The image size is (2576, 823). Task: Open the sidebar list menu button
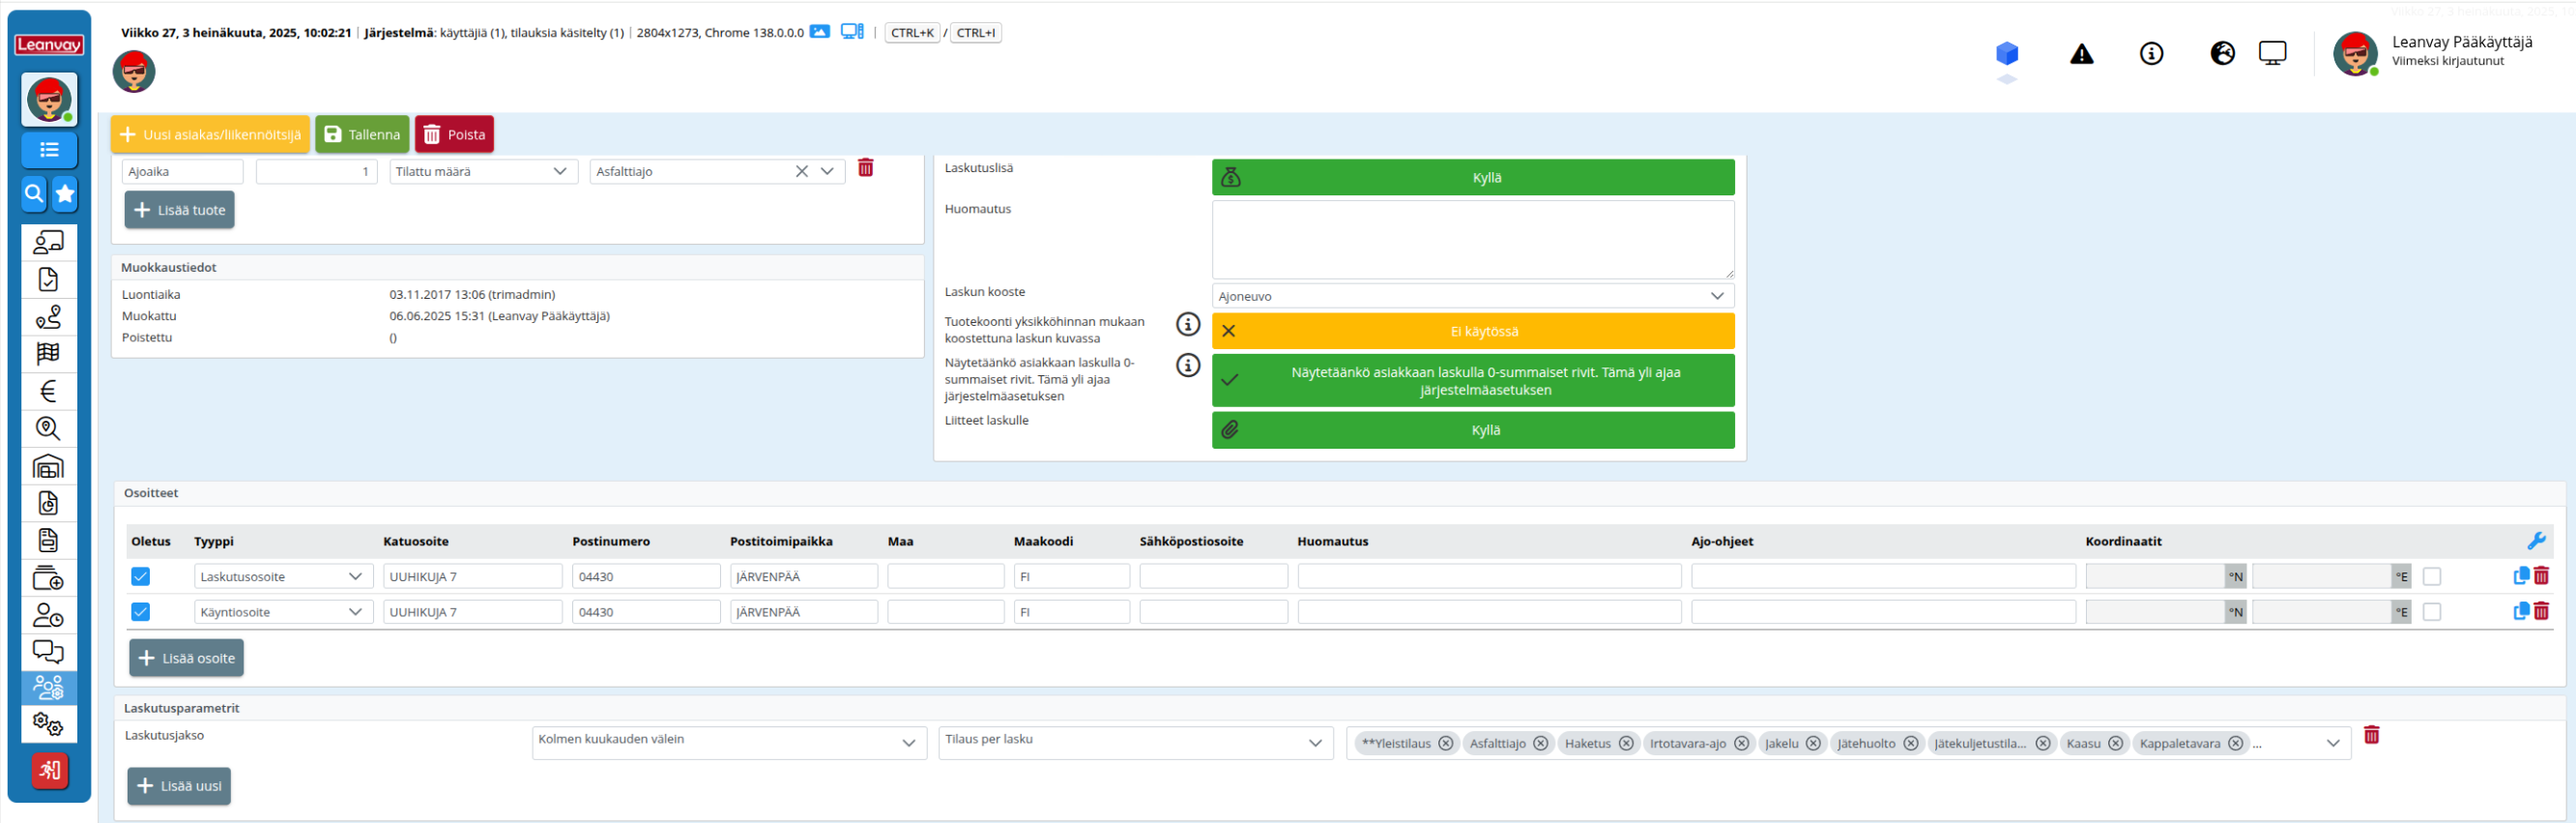tap(49, 150)
